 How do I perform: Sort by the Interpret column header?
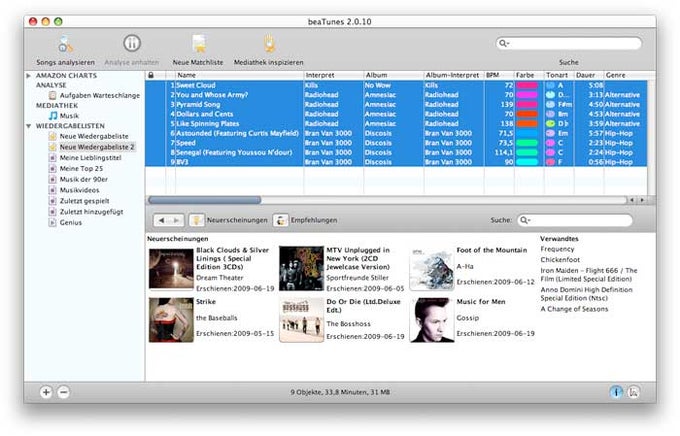[x=333, y=75]
